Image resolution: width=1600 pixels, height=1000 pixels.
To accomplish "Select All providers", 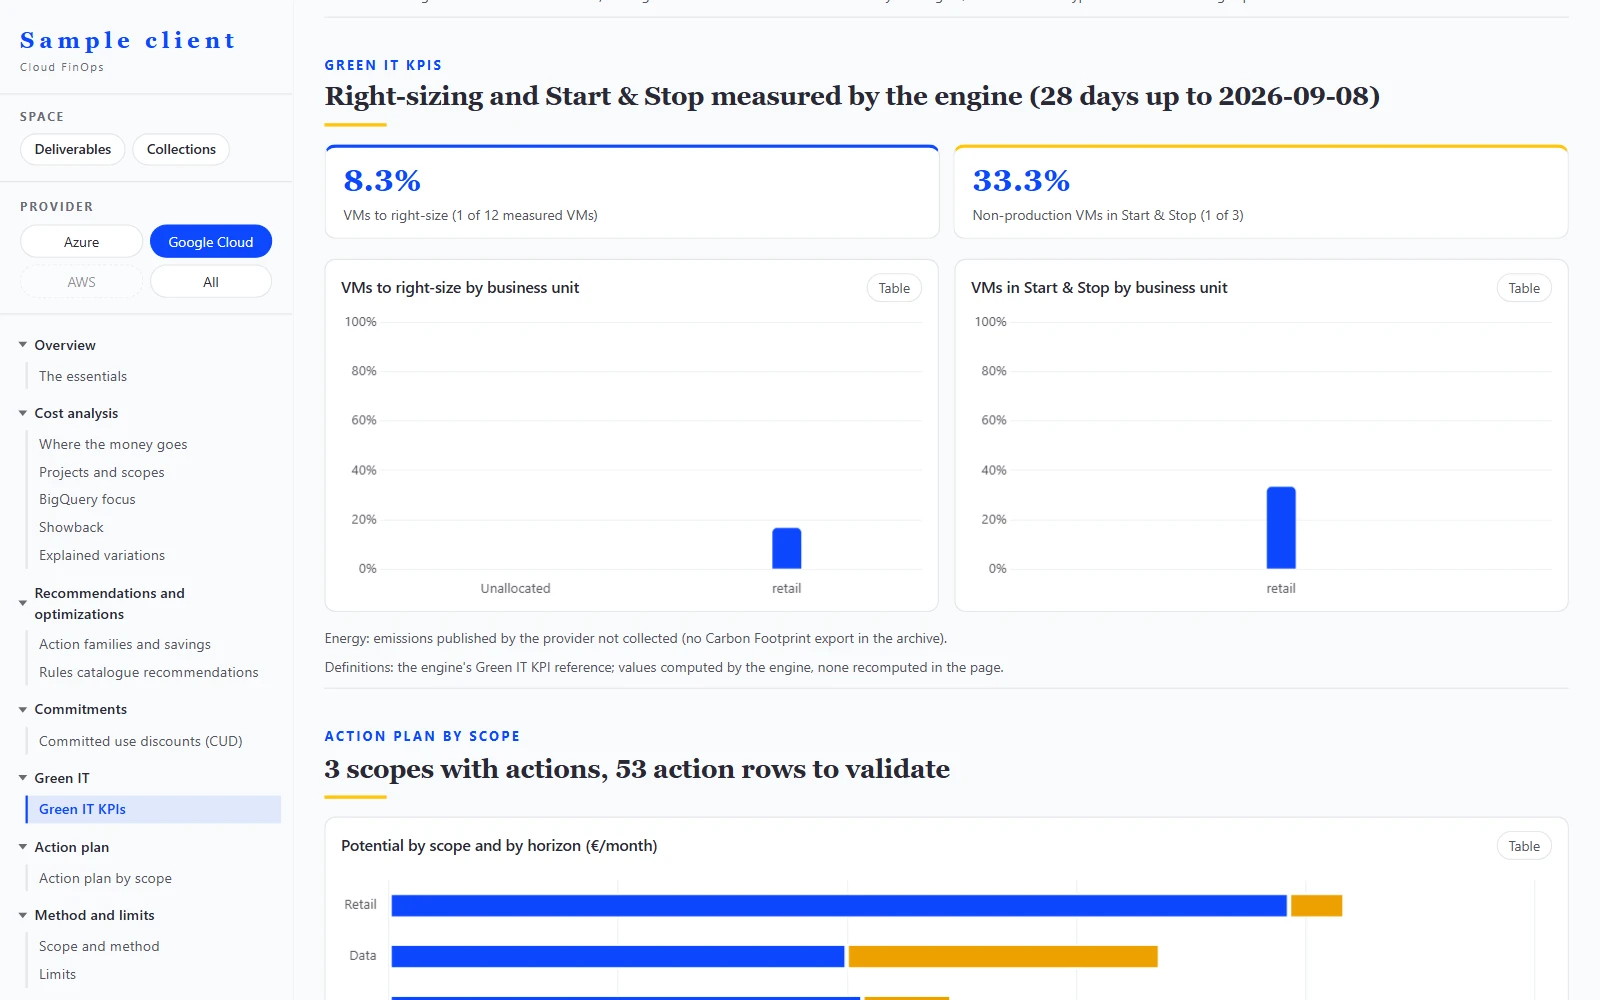I will point(211,282).
